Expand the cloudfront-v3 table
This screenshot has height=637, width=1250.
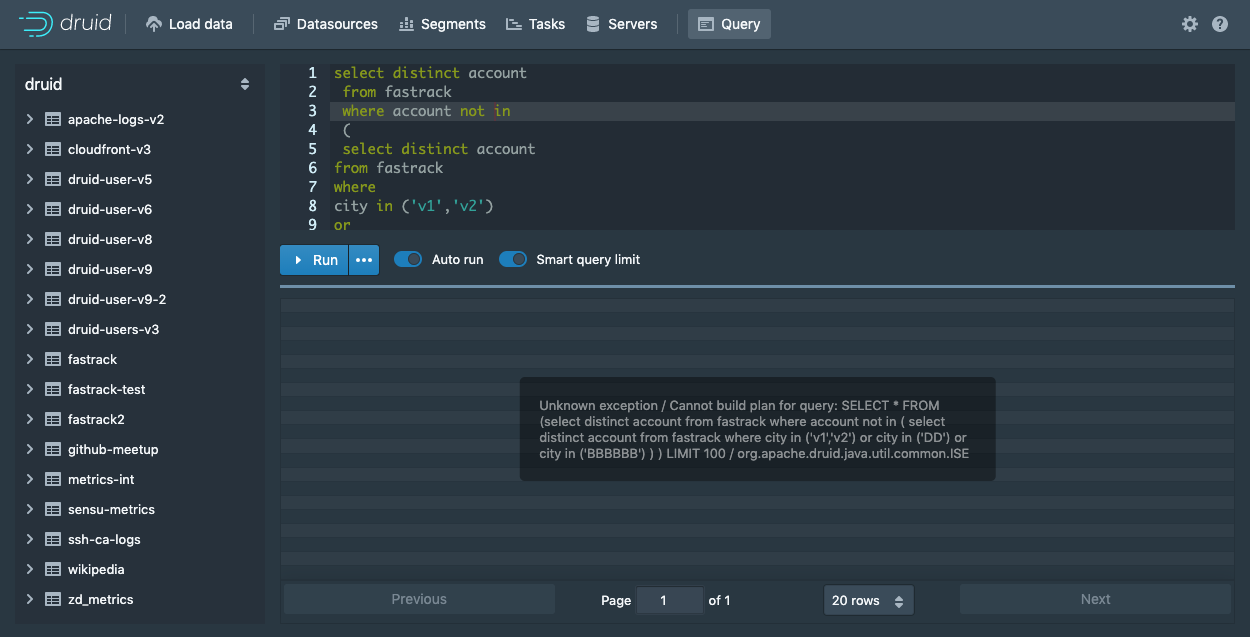pos(30,149)
